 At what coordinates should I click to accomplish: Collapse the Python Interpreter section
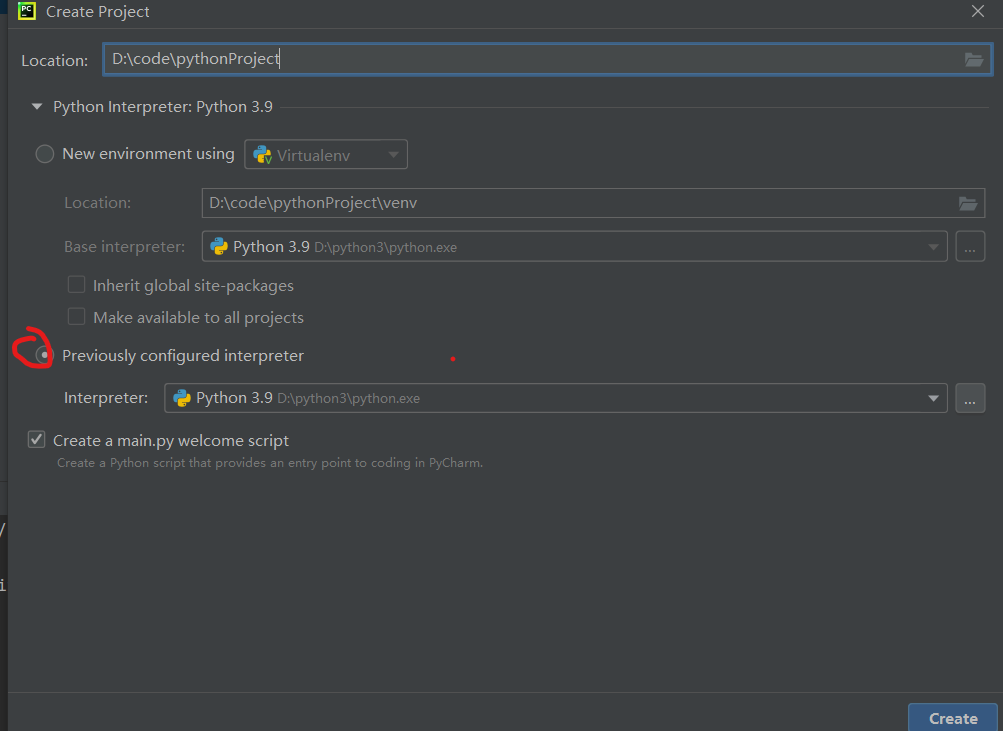pyautogui.click(x=37, y=107)
